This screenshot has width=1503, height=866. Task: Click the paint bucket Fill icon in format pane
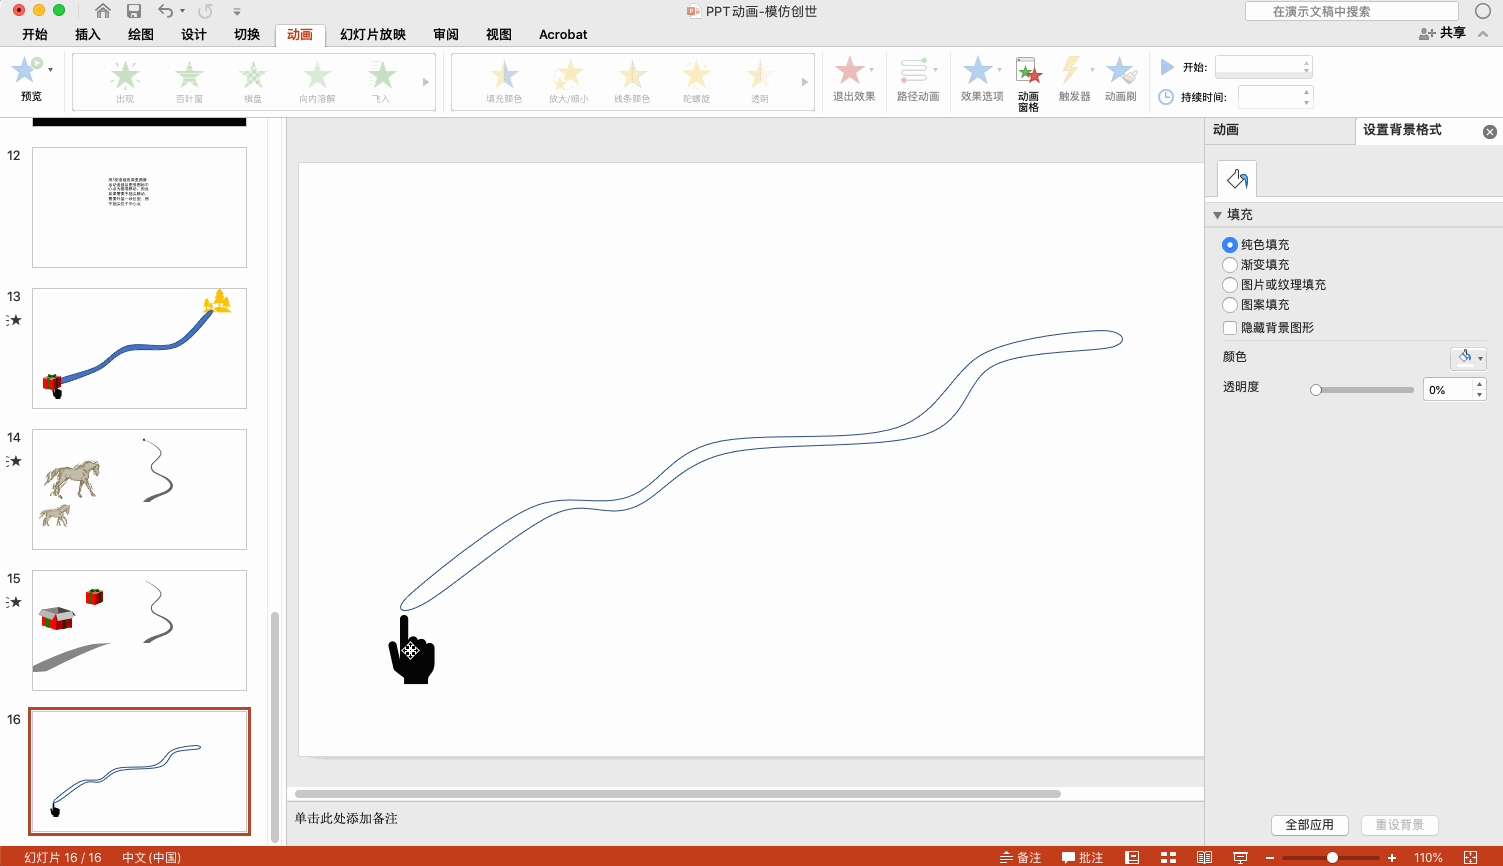(1237, 179)
